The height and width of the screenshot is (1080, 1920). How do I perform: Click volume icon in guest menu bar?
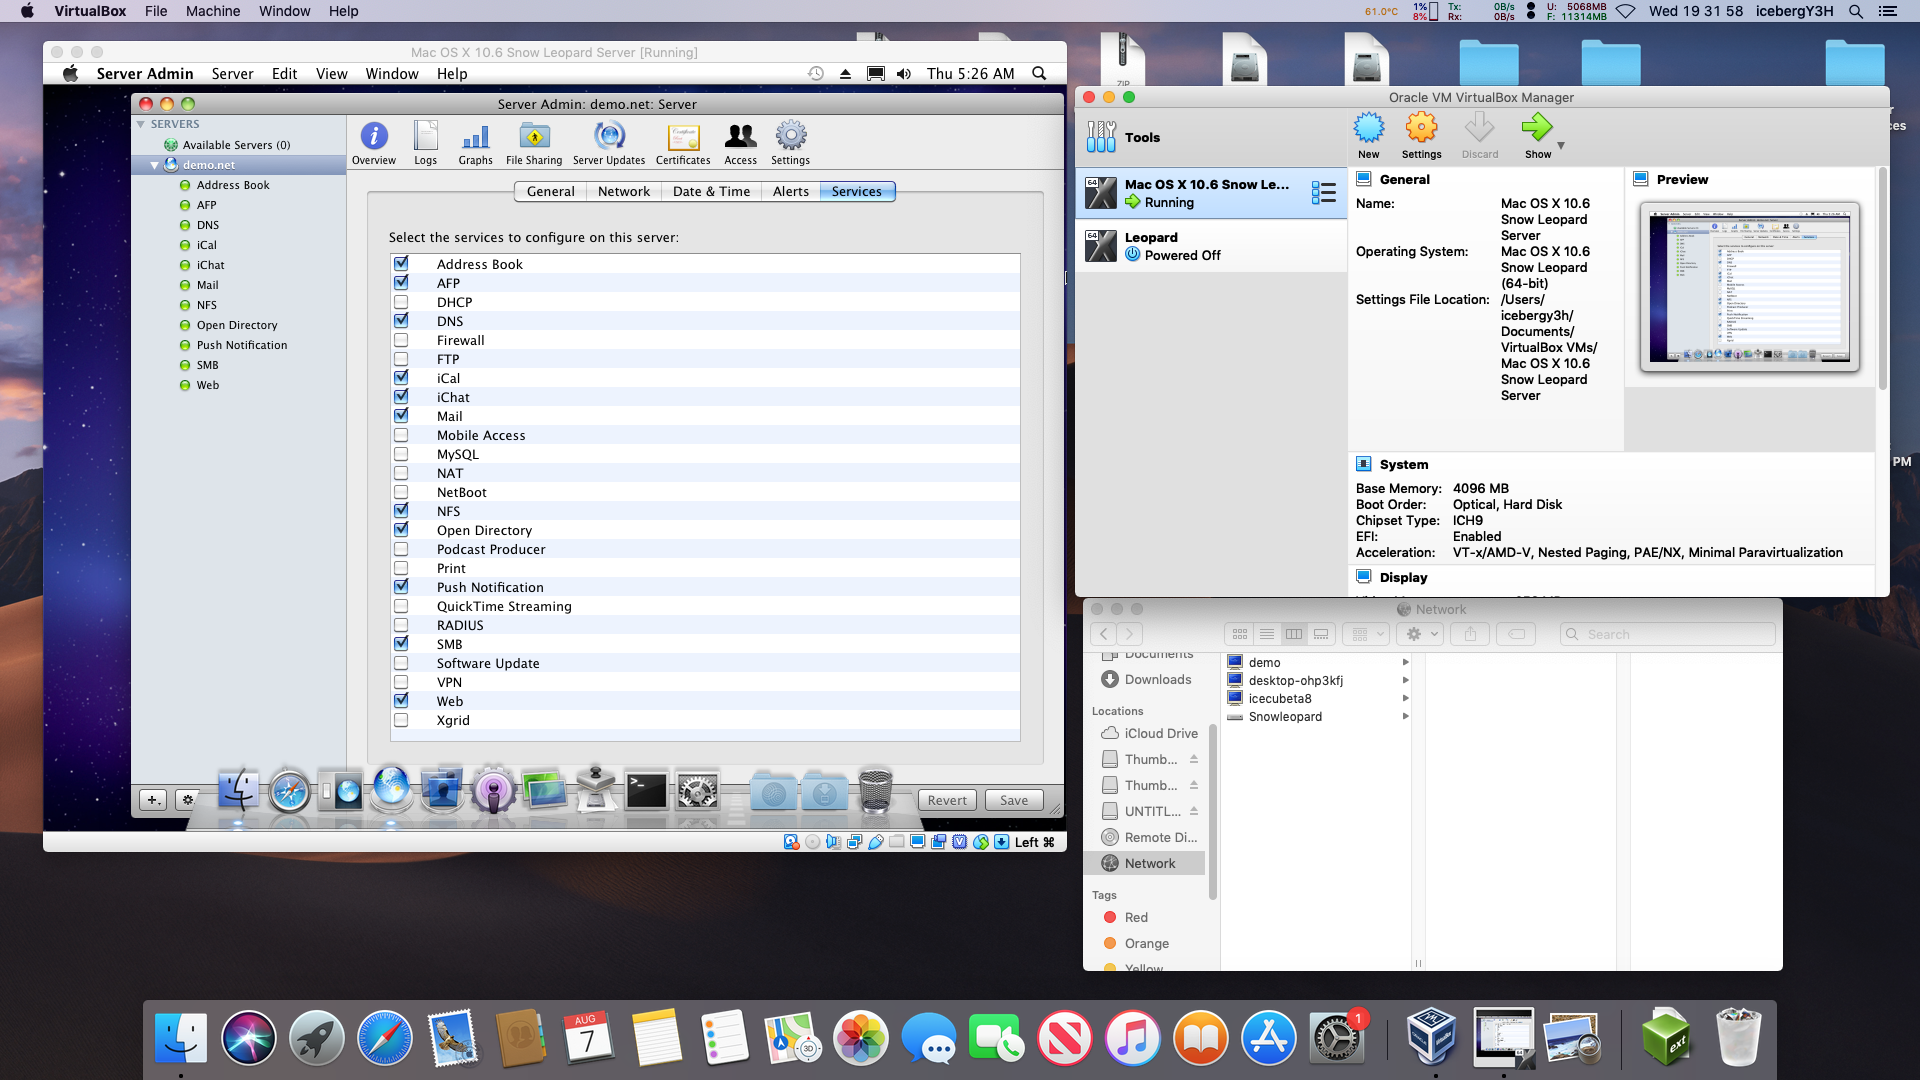(x=904, y=73)
